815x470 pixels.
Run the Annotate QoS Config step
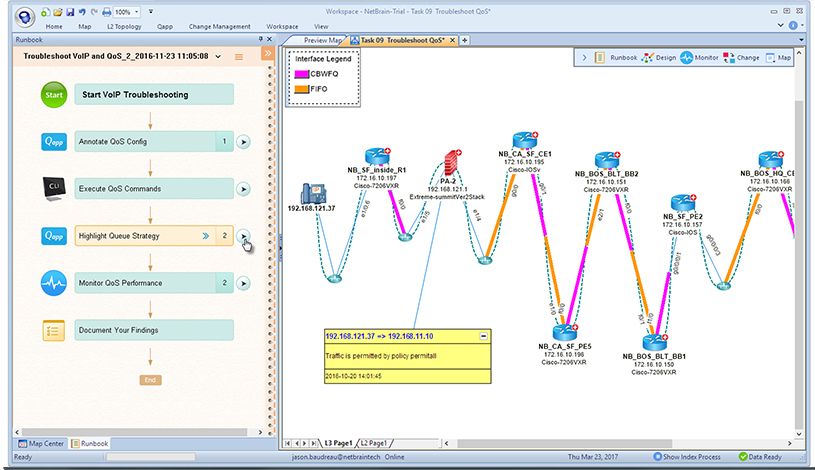[x=243, y=141]
